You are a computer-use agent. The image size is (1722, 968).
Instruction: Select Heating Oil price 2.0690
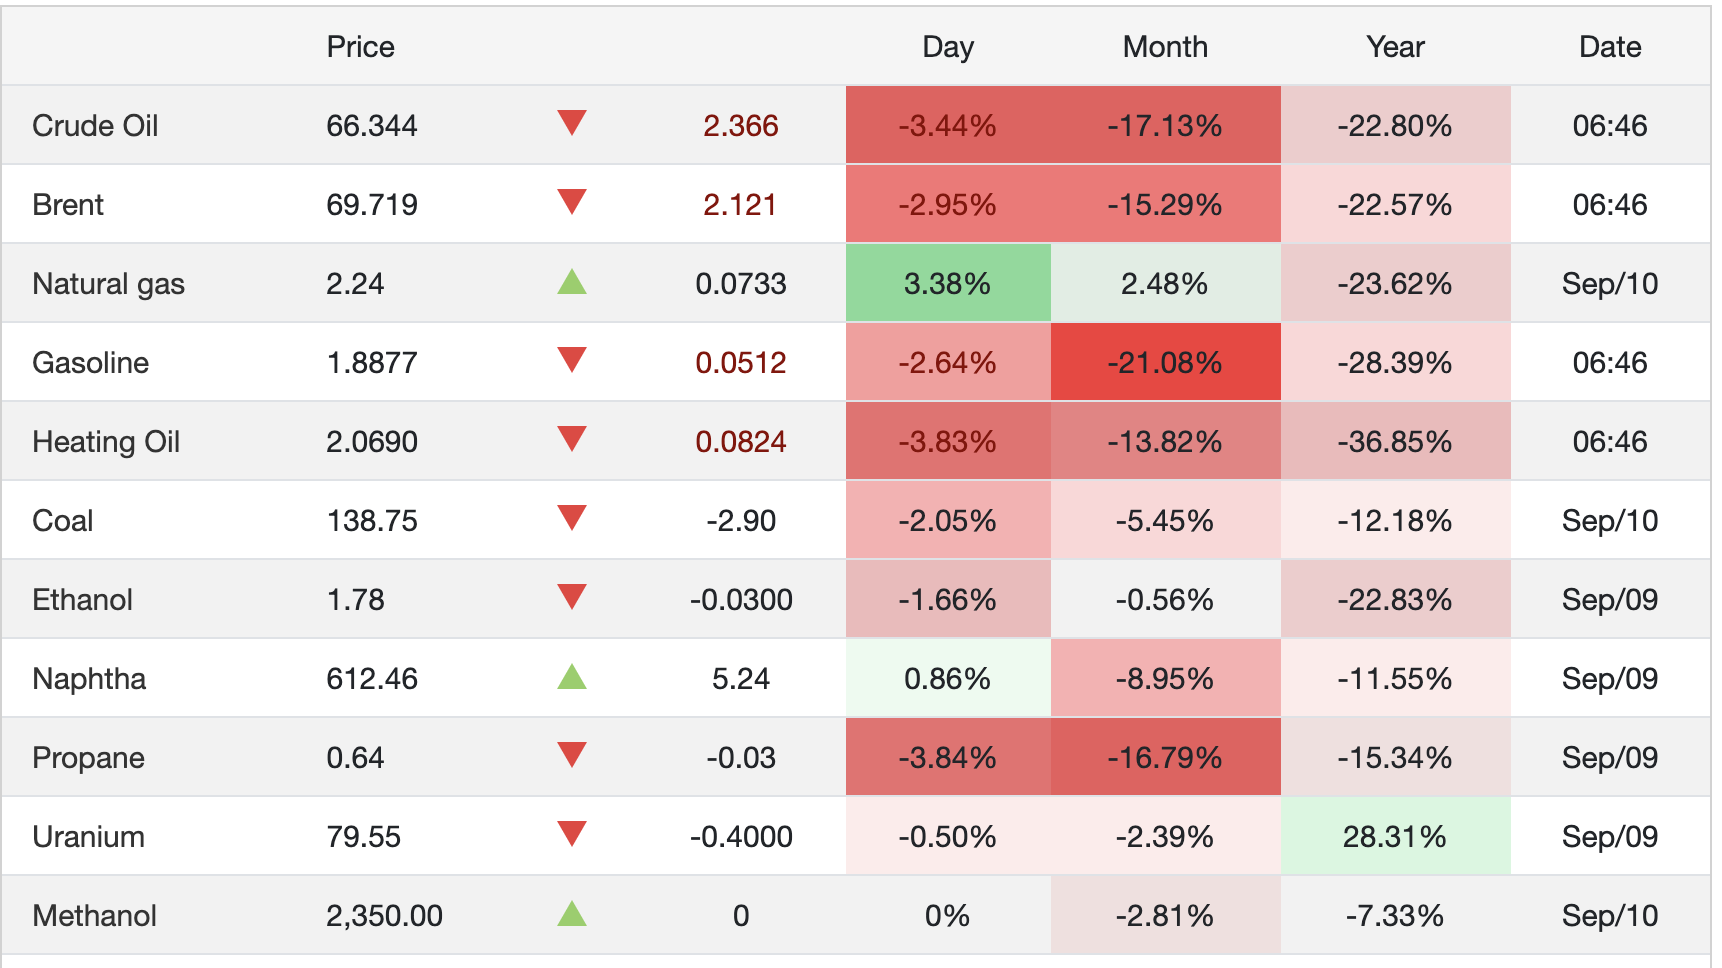(x=371, y=442)
